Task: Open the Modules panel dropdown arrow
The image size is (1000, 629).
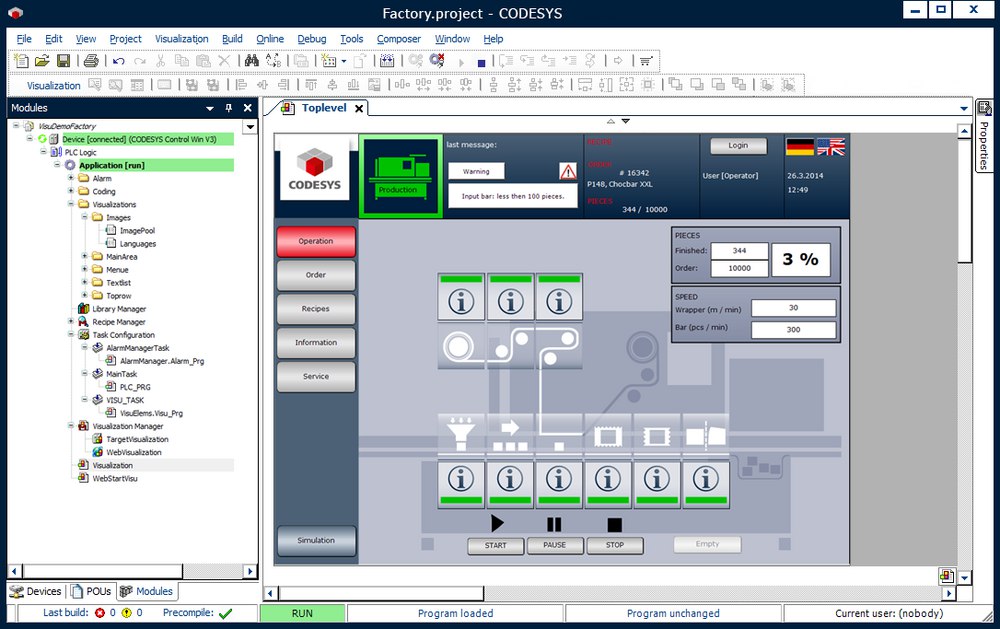Action: tap(210, 108)
